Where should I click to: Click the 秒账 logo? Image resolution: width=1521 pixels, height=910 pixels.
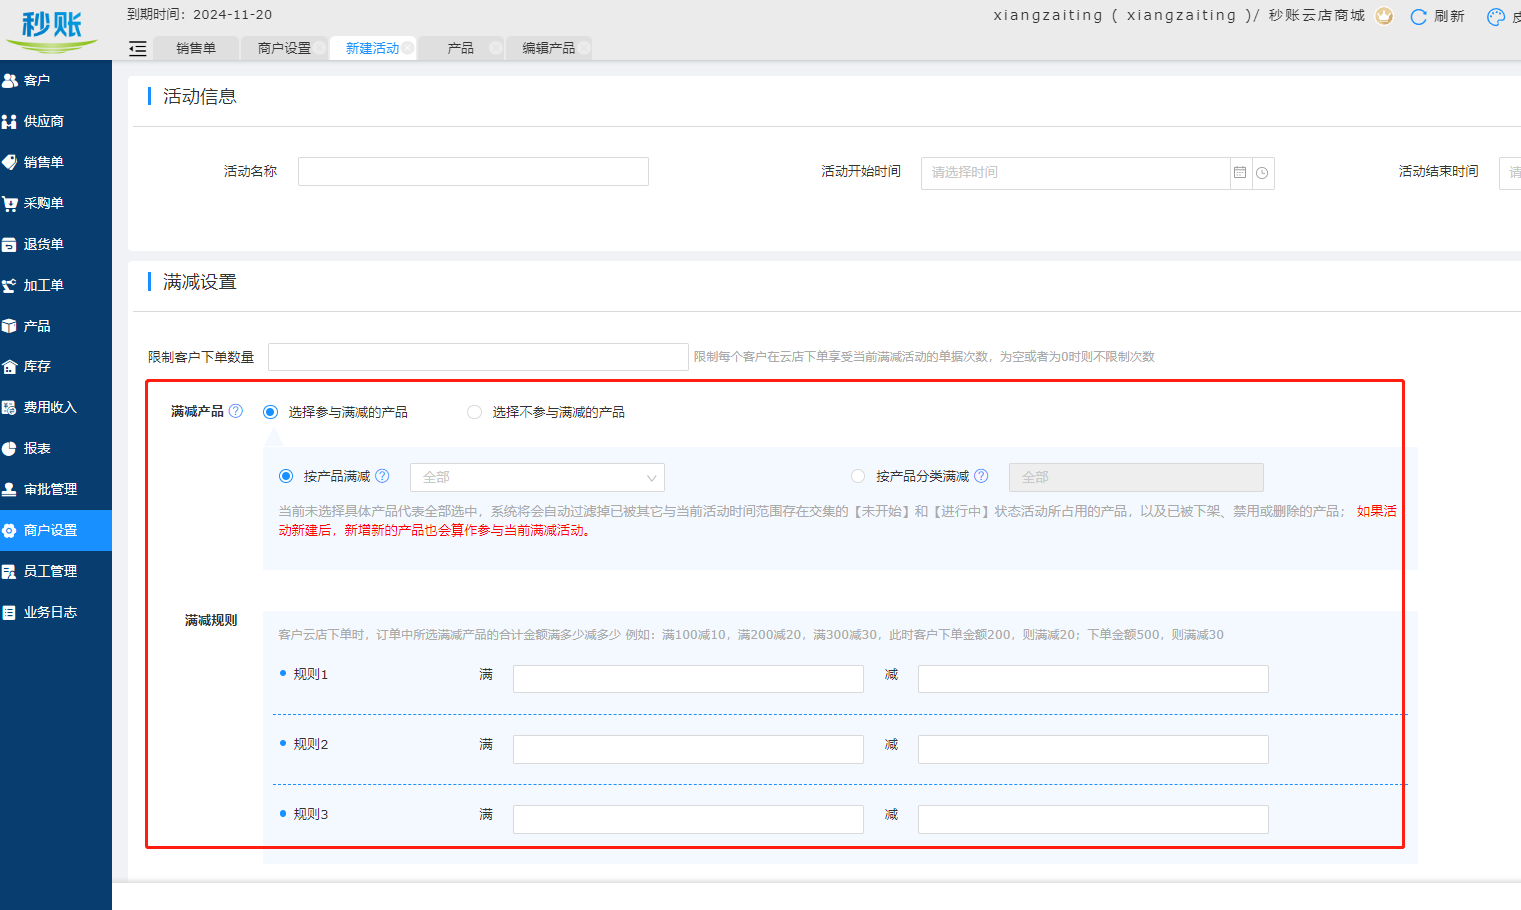pyautogui.click(x=52, y=30)
